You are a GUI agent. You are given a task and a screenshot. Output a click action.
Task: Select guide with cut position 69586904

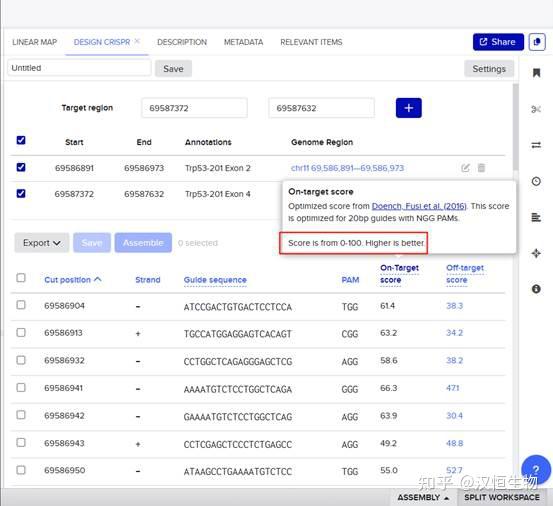tap(21, 305)
